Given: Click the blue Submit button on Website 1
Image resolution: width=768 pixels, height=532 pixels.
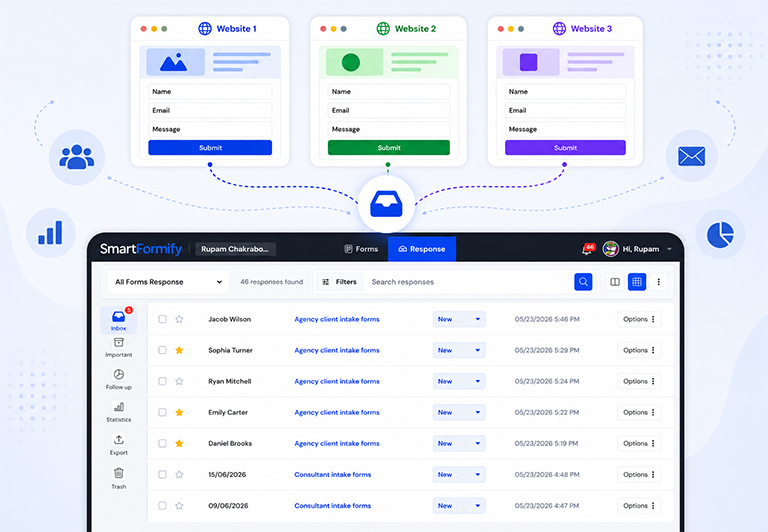Looking at the screenshot, I should coord(210,147).
